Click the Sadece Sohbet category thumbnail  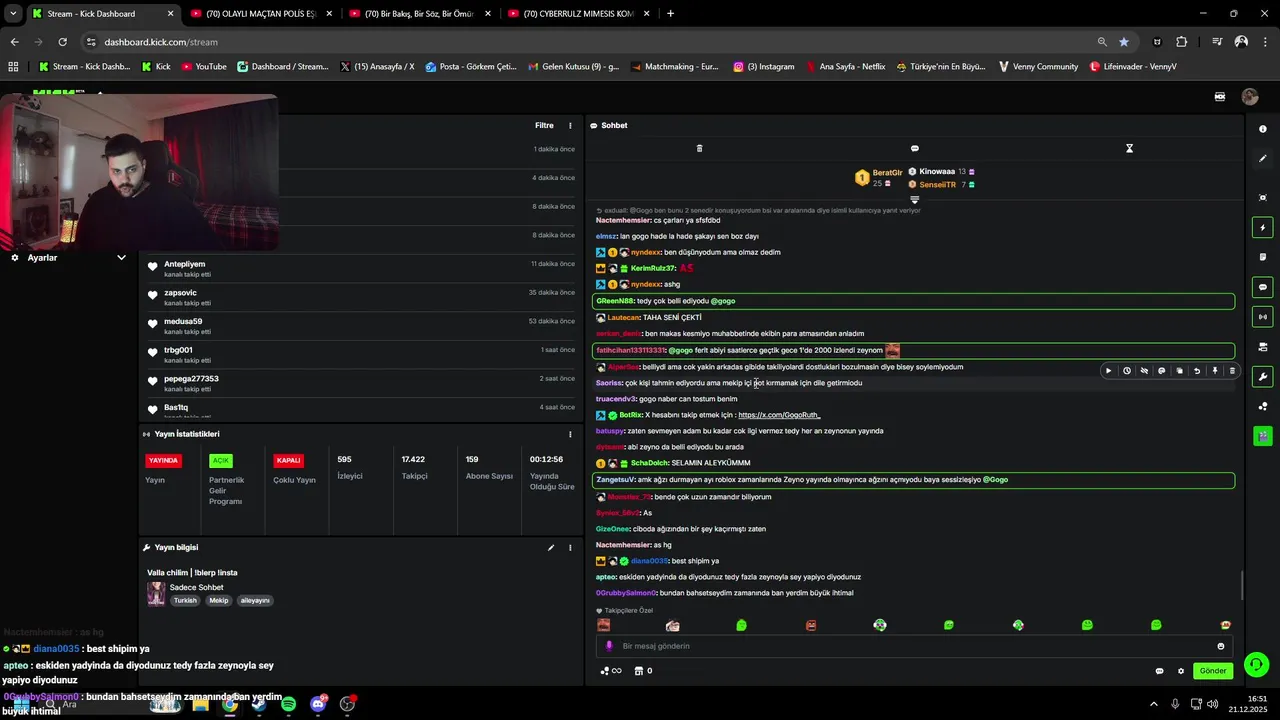coord(156,594)
